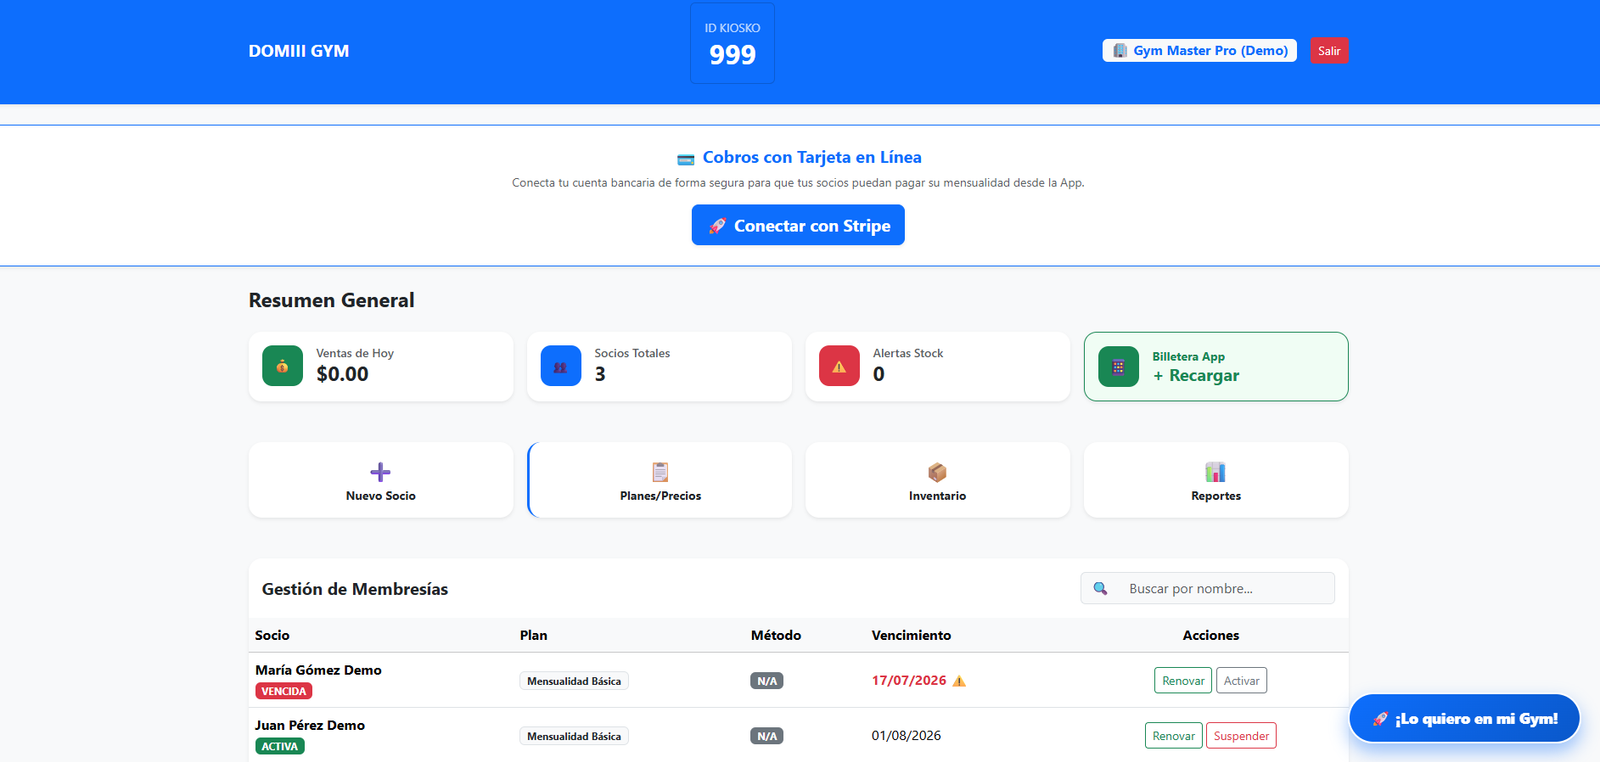Suspend Juan Pérez Demo's membership
Image resolution: width=1600 pixels, height=762 pixels.
pyautogui.click(x=1241, y=736)
